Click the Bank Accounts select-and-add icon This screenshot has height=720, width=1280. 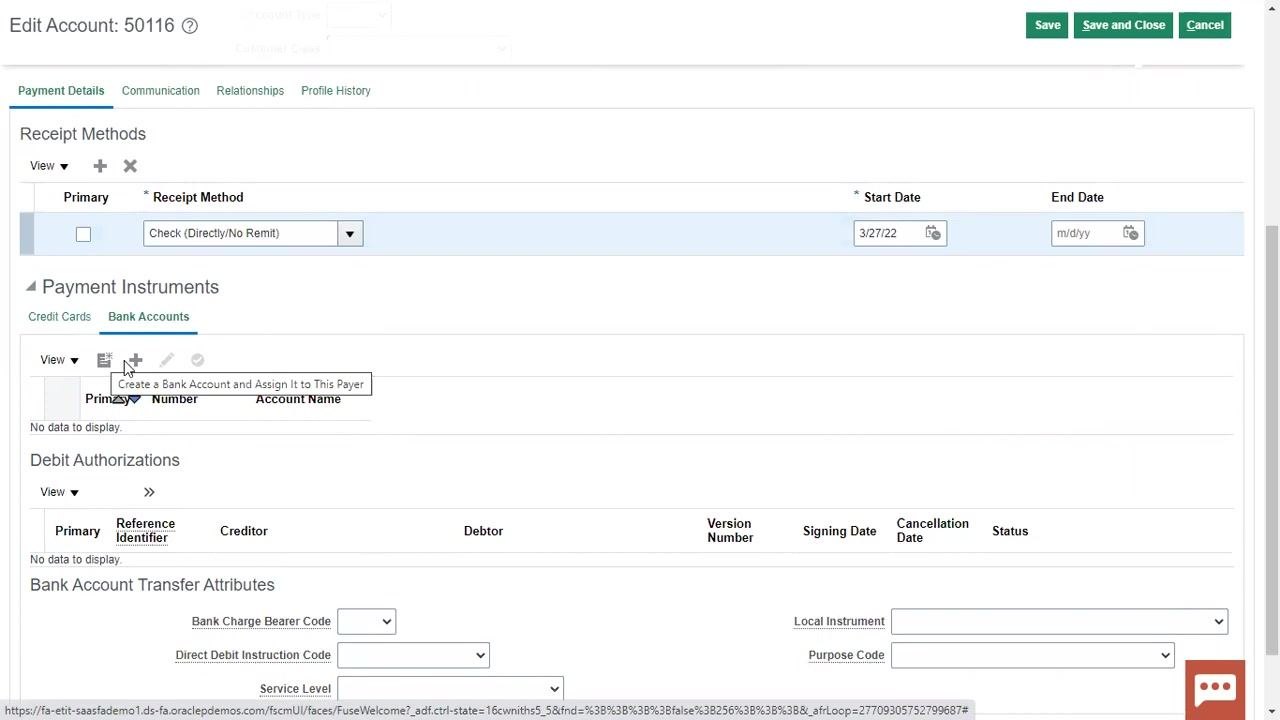tap(104, 360)
